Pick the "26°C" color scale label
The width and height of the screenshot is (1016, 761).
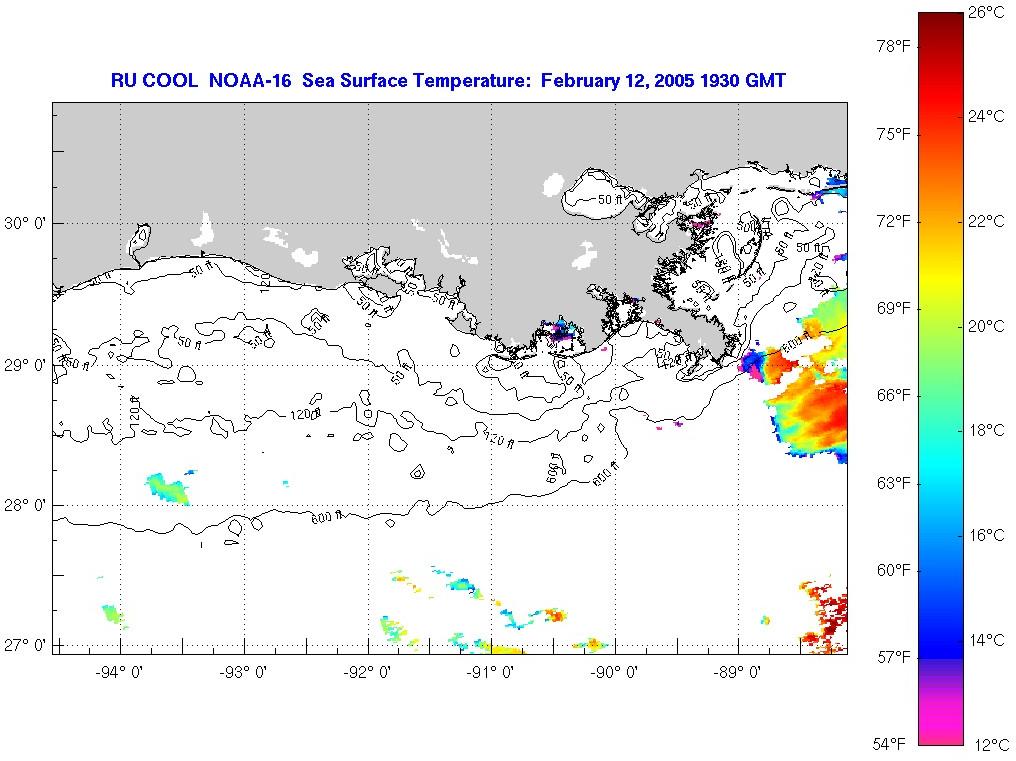click(x=986, y=12)
